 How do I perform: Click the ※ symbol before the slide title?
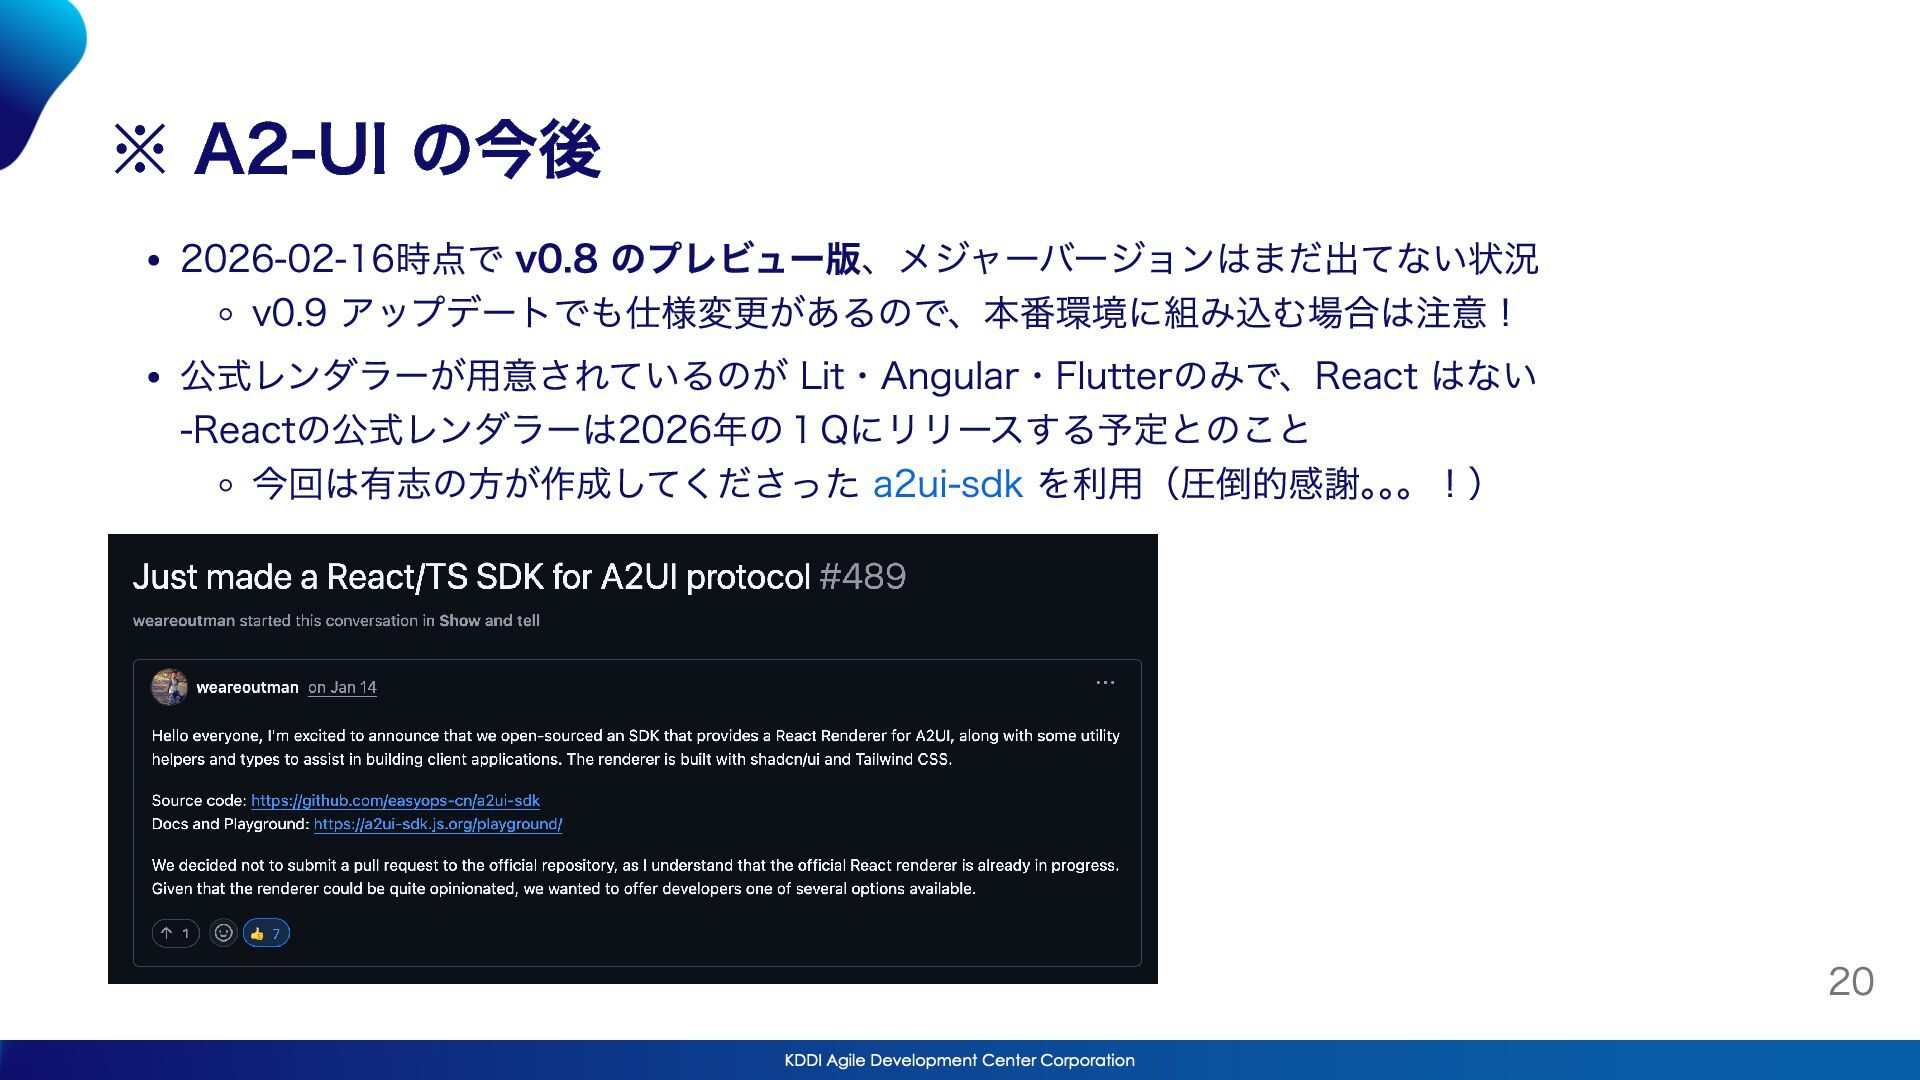pos(140,150)
